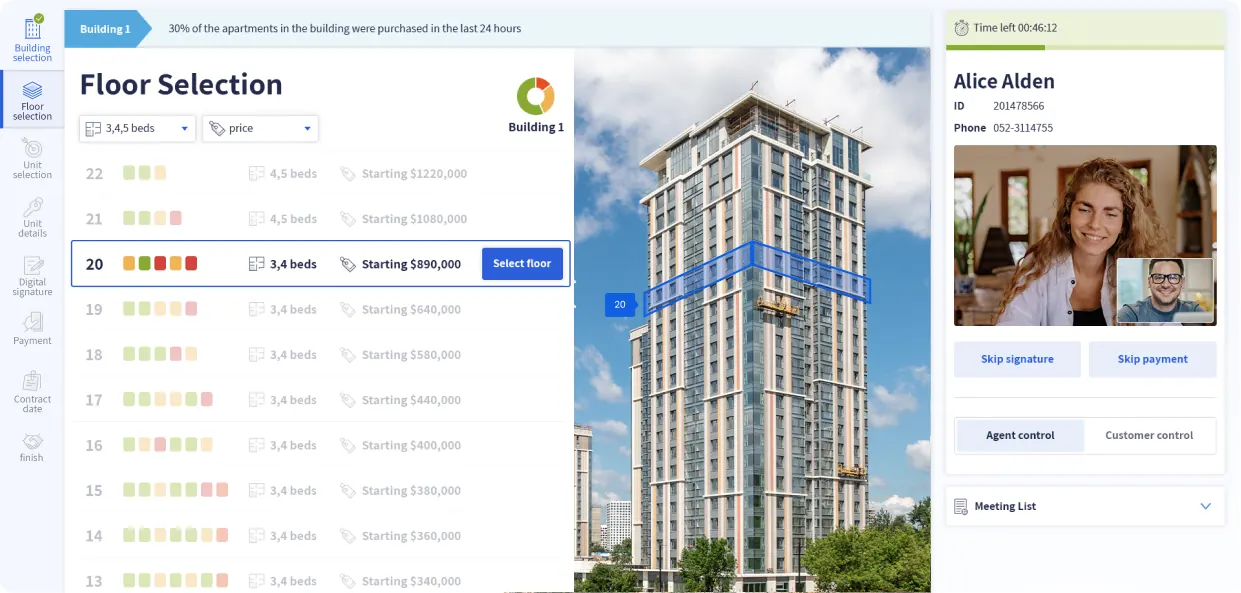This screenshot has width=1241, height=593.
Task: Click the Building 1 breadcrumb tab
Action: (x=106, y=29)
